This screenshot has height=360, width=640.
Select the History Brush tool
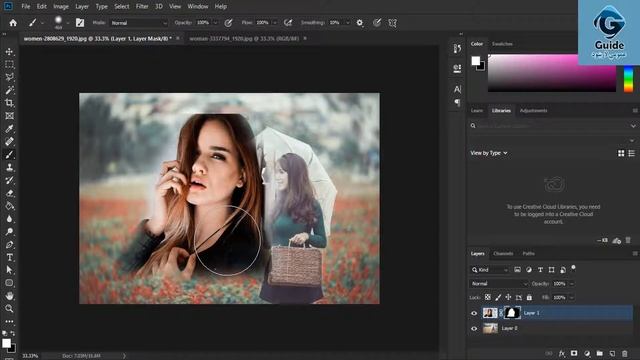click(x=9, y=180)
